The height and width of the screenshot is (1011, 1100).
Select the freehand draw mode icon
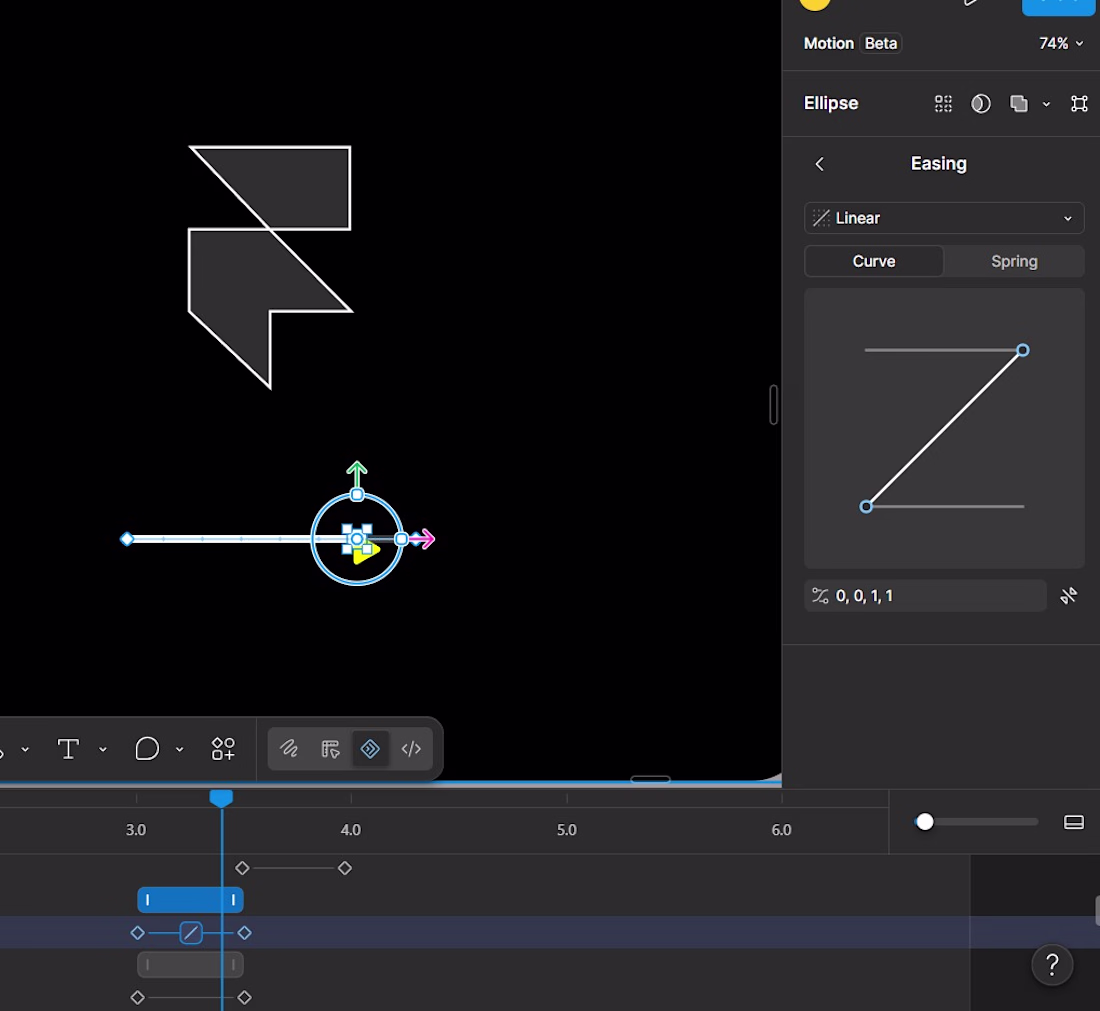[289, 749]
